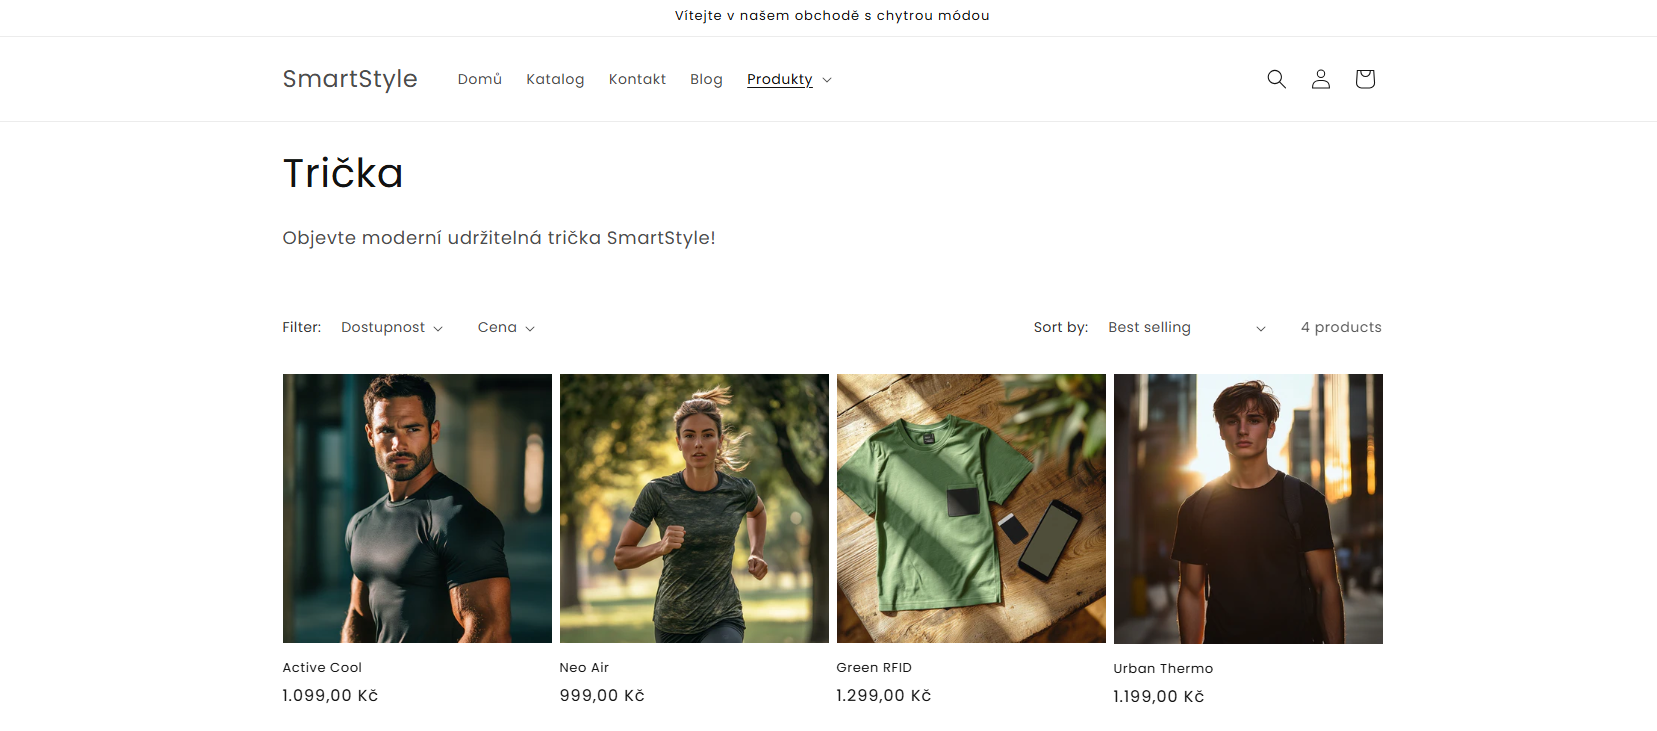Expand the Dostupnost filter
Screen dimensions: 1657x731
391,327
